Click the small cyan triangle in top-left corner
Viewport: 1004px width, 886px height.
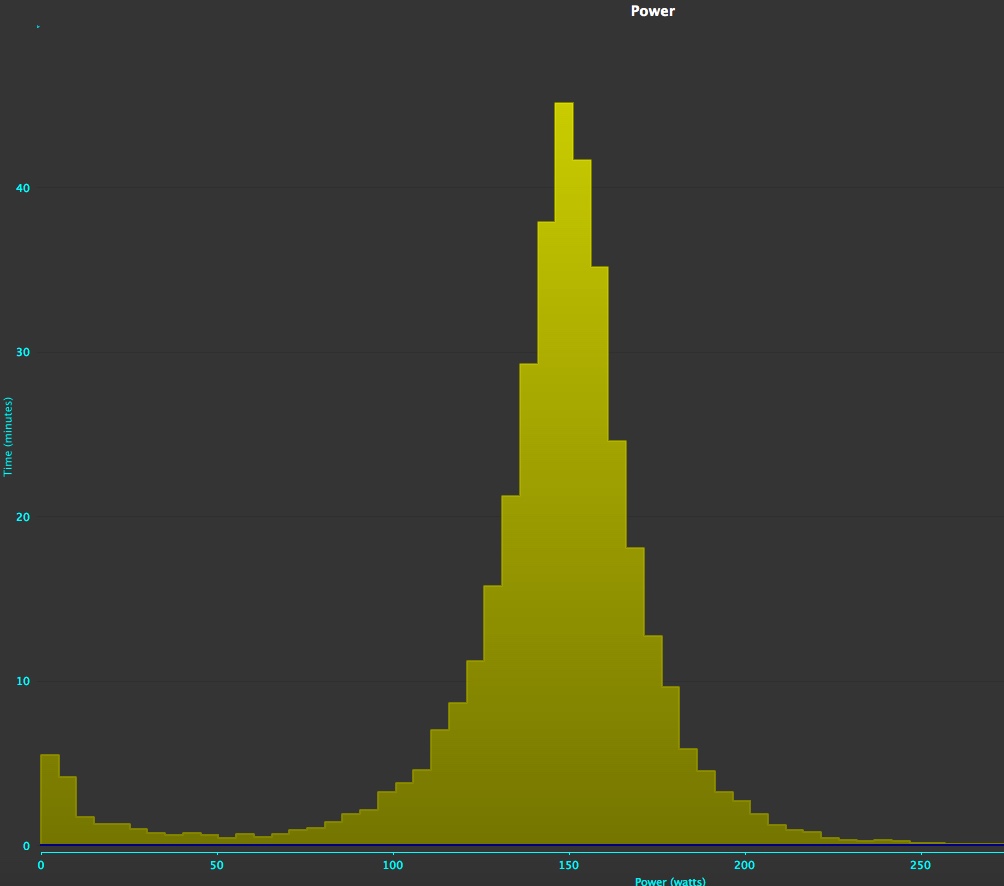click(38, 27)
